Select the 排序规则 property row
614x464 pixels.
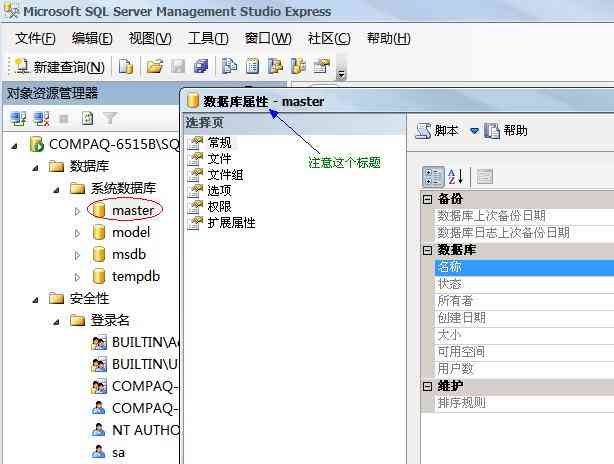click(524, 403)
